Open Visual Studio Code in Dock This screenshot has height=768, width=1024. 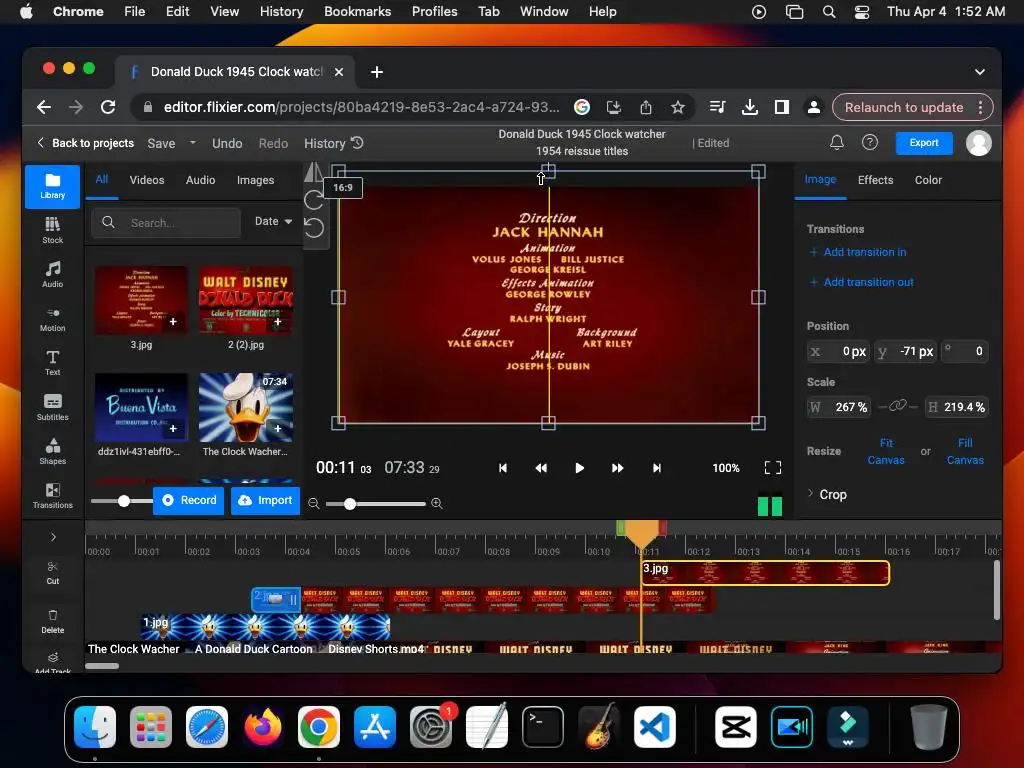[x=655, y=727]
